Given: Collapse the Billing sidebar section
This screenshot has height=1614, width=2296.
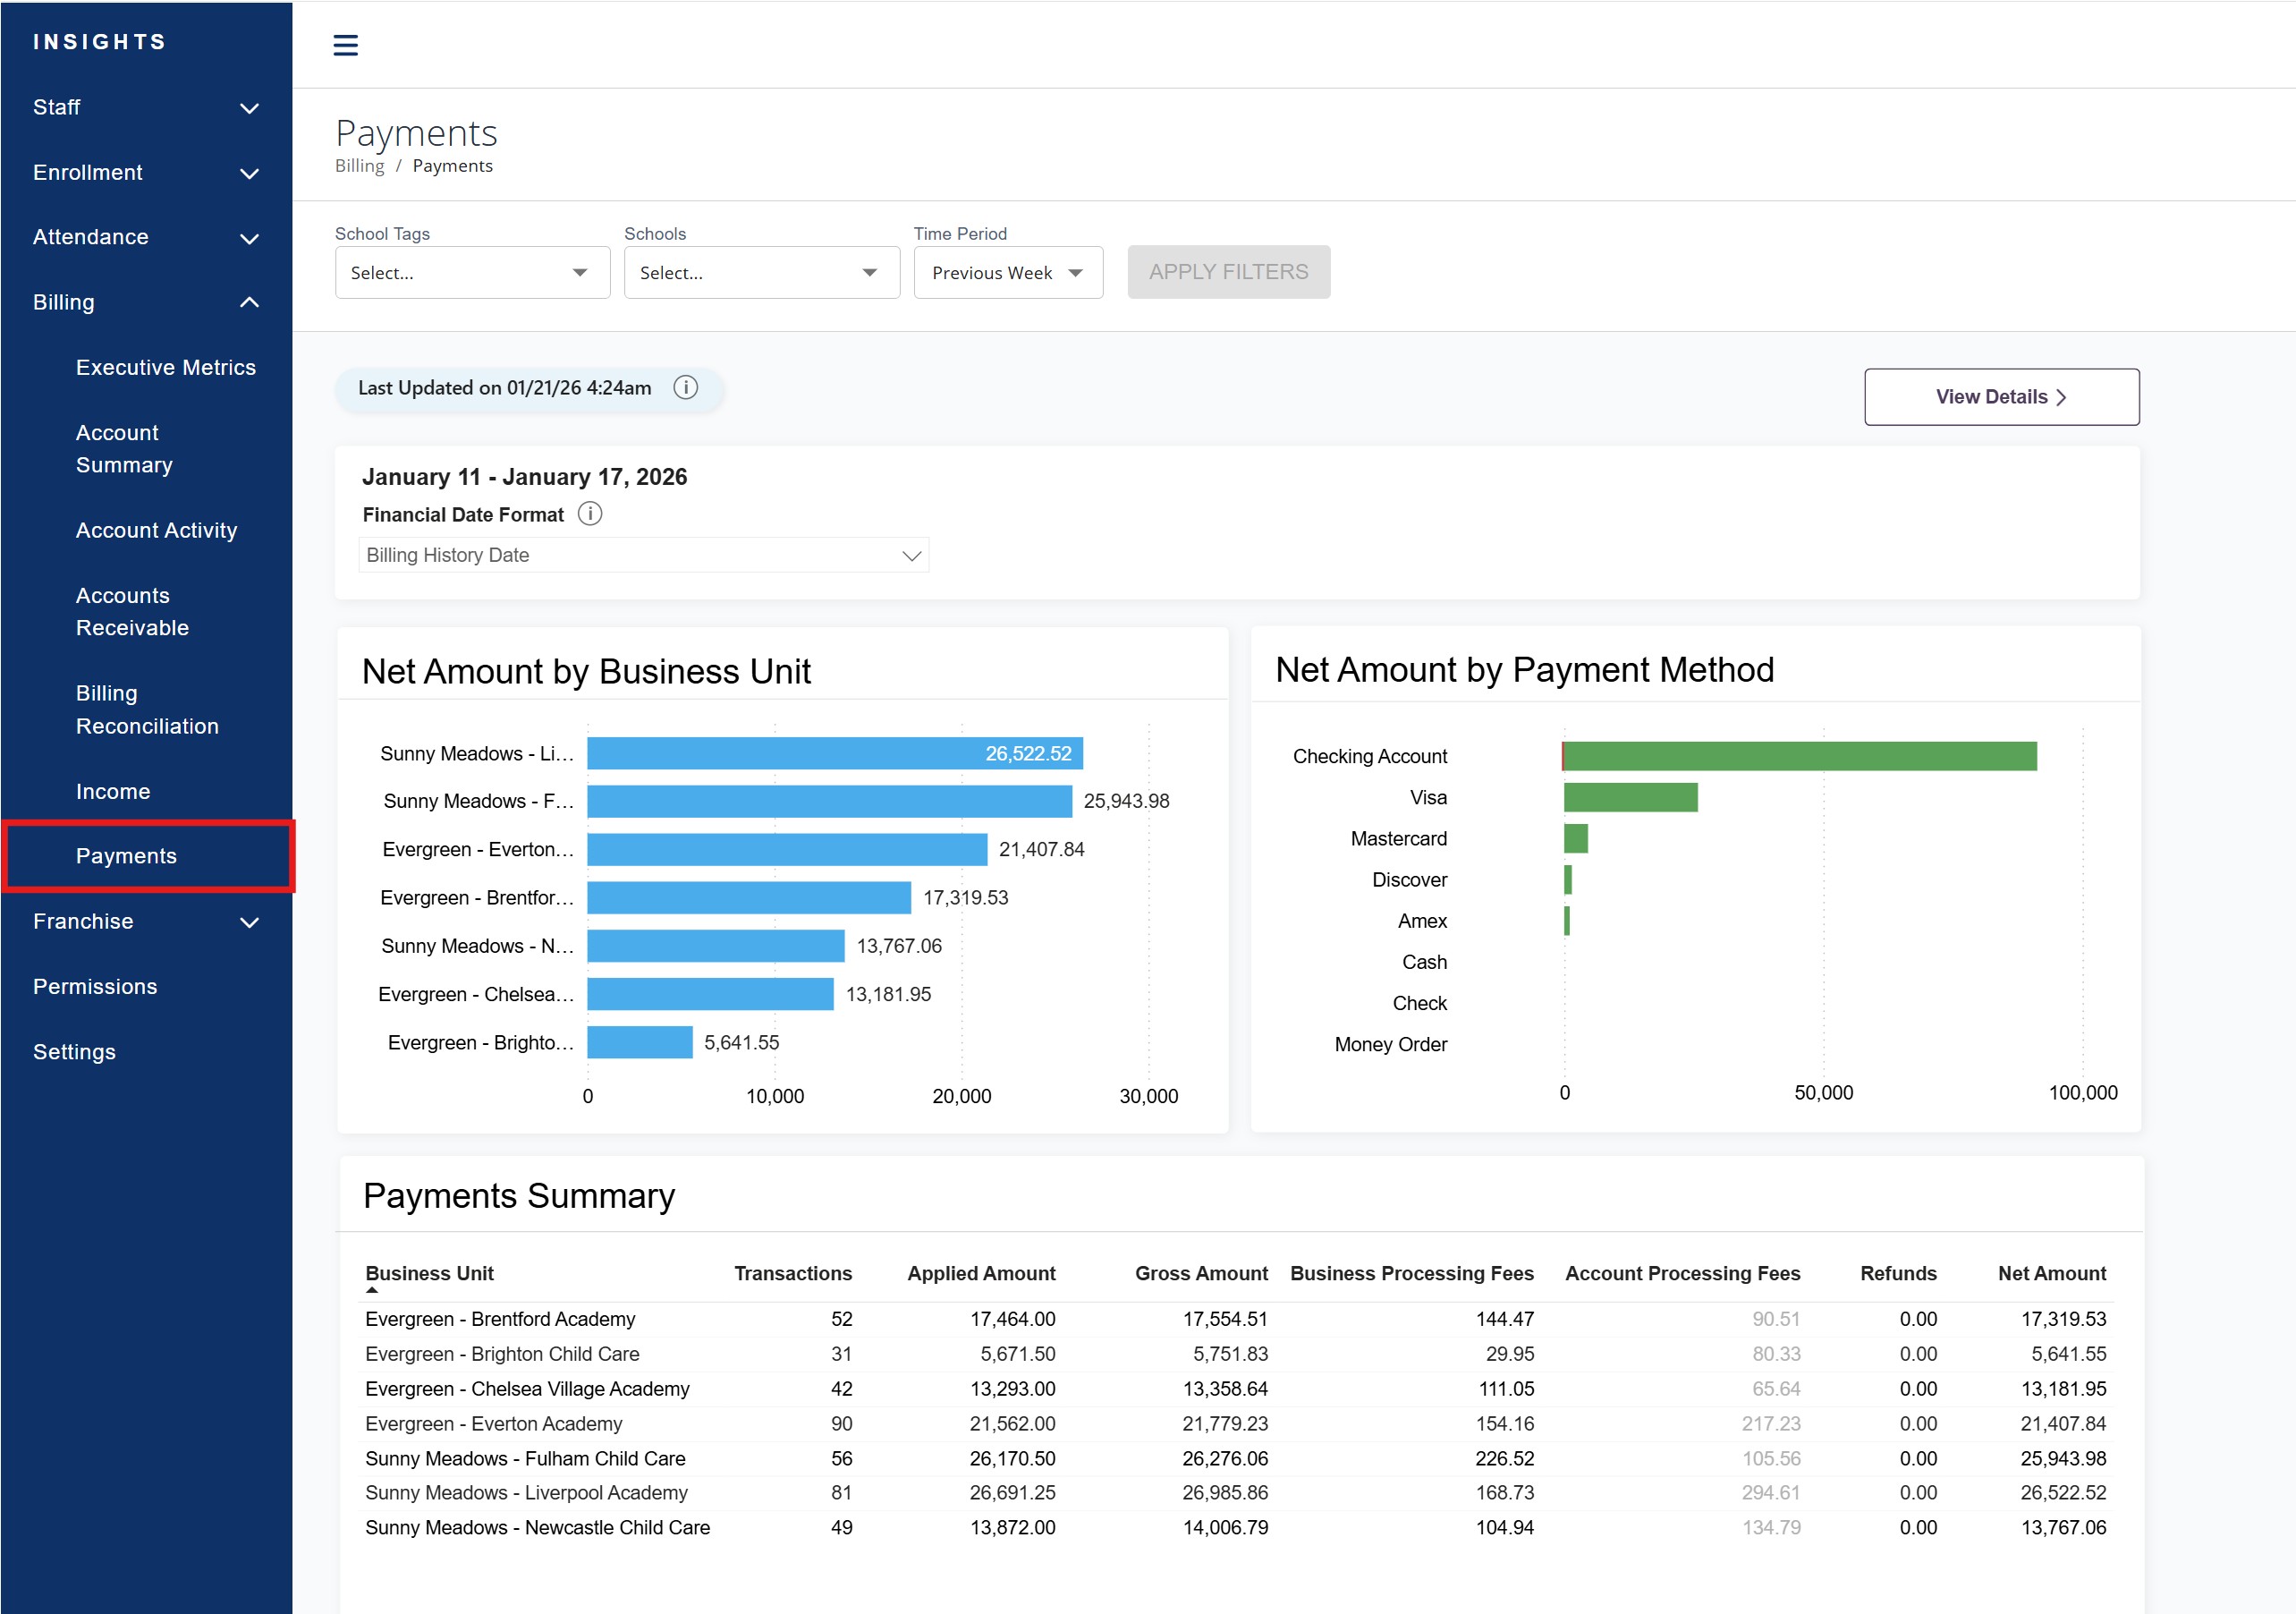Looking at the screenshot, I should [x=249, y=302].
